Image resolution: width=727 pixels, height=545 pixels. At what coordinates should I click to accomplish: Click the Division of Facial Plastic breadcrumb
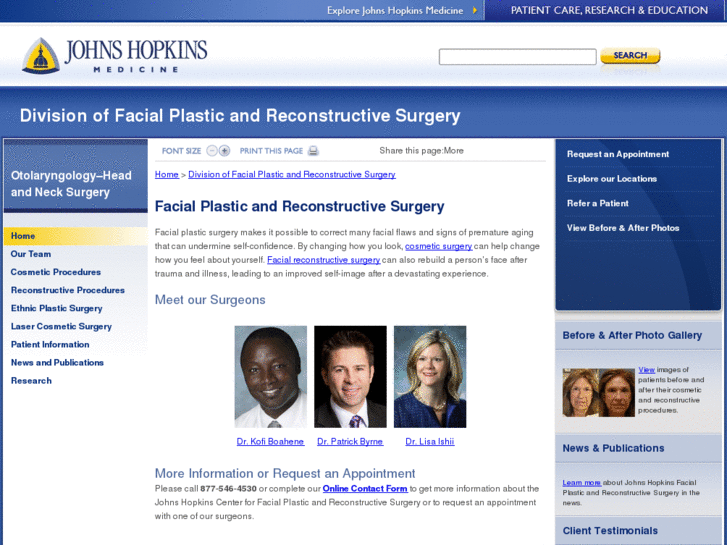(292, 174)
